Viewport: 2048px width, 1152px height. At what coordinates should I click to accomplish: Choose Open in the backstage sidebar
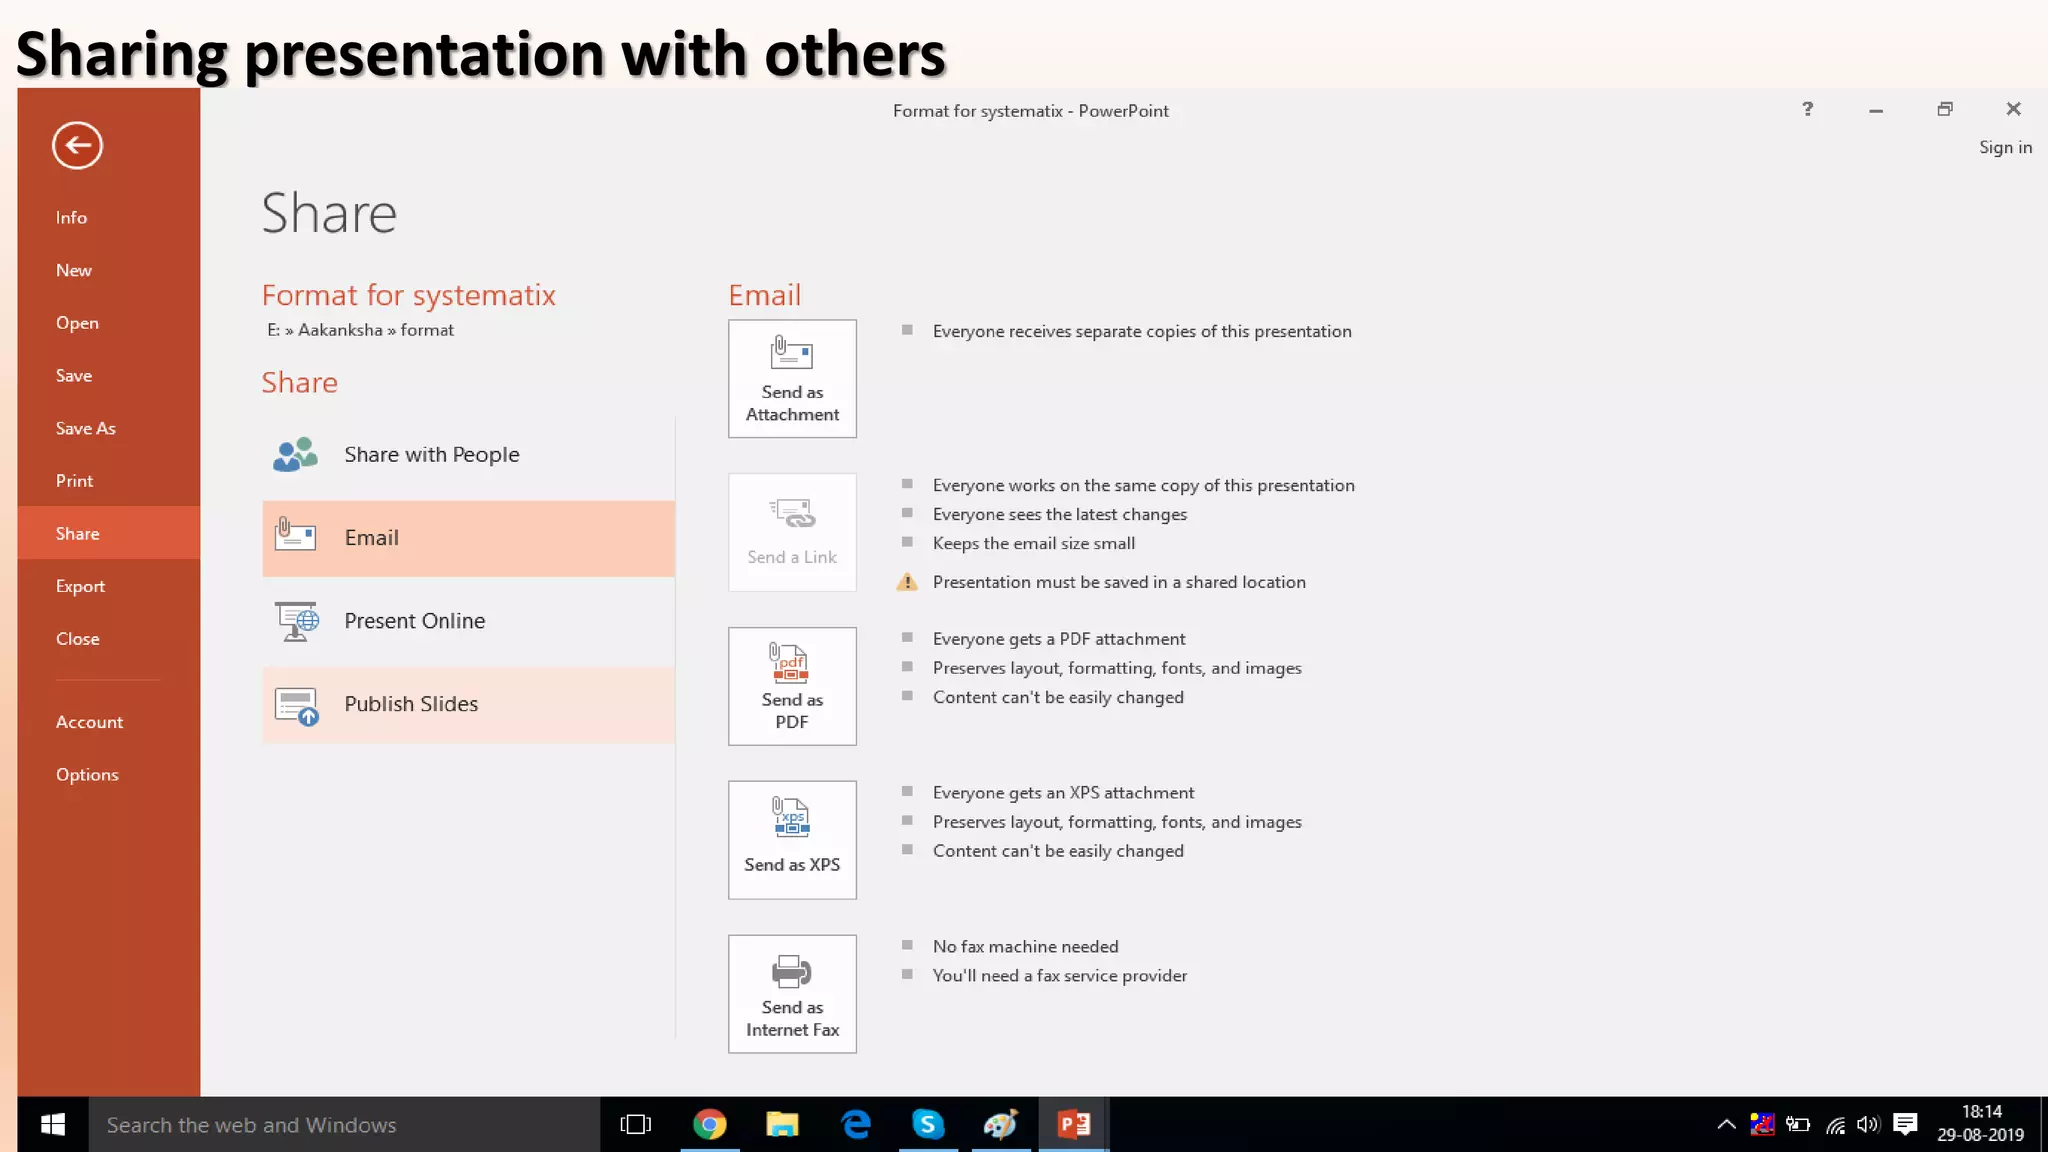pos(77,323)
